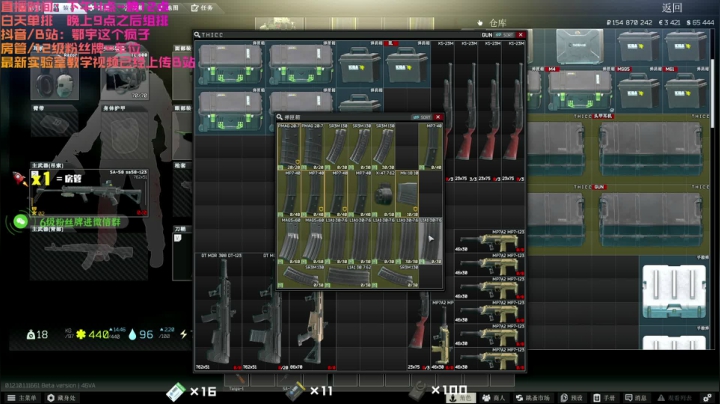Click the body armor slot
720x404 pixels.
(x=124, y=133)
